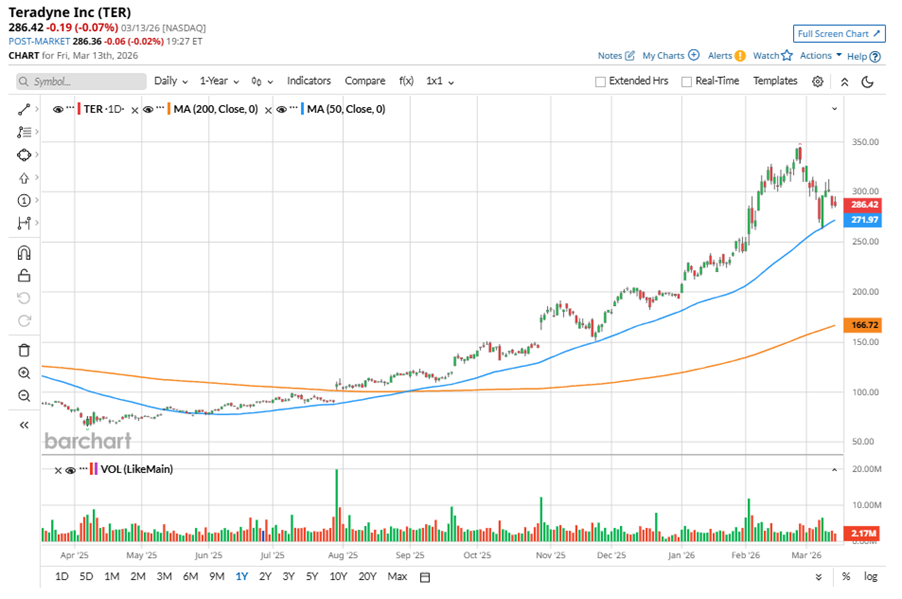Viewport: 902px width, 599px height.
Task: Open the Templates menu
Action: coord(775,81)
